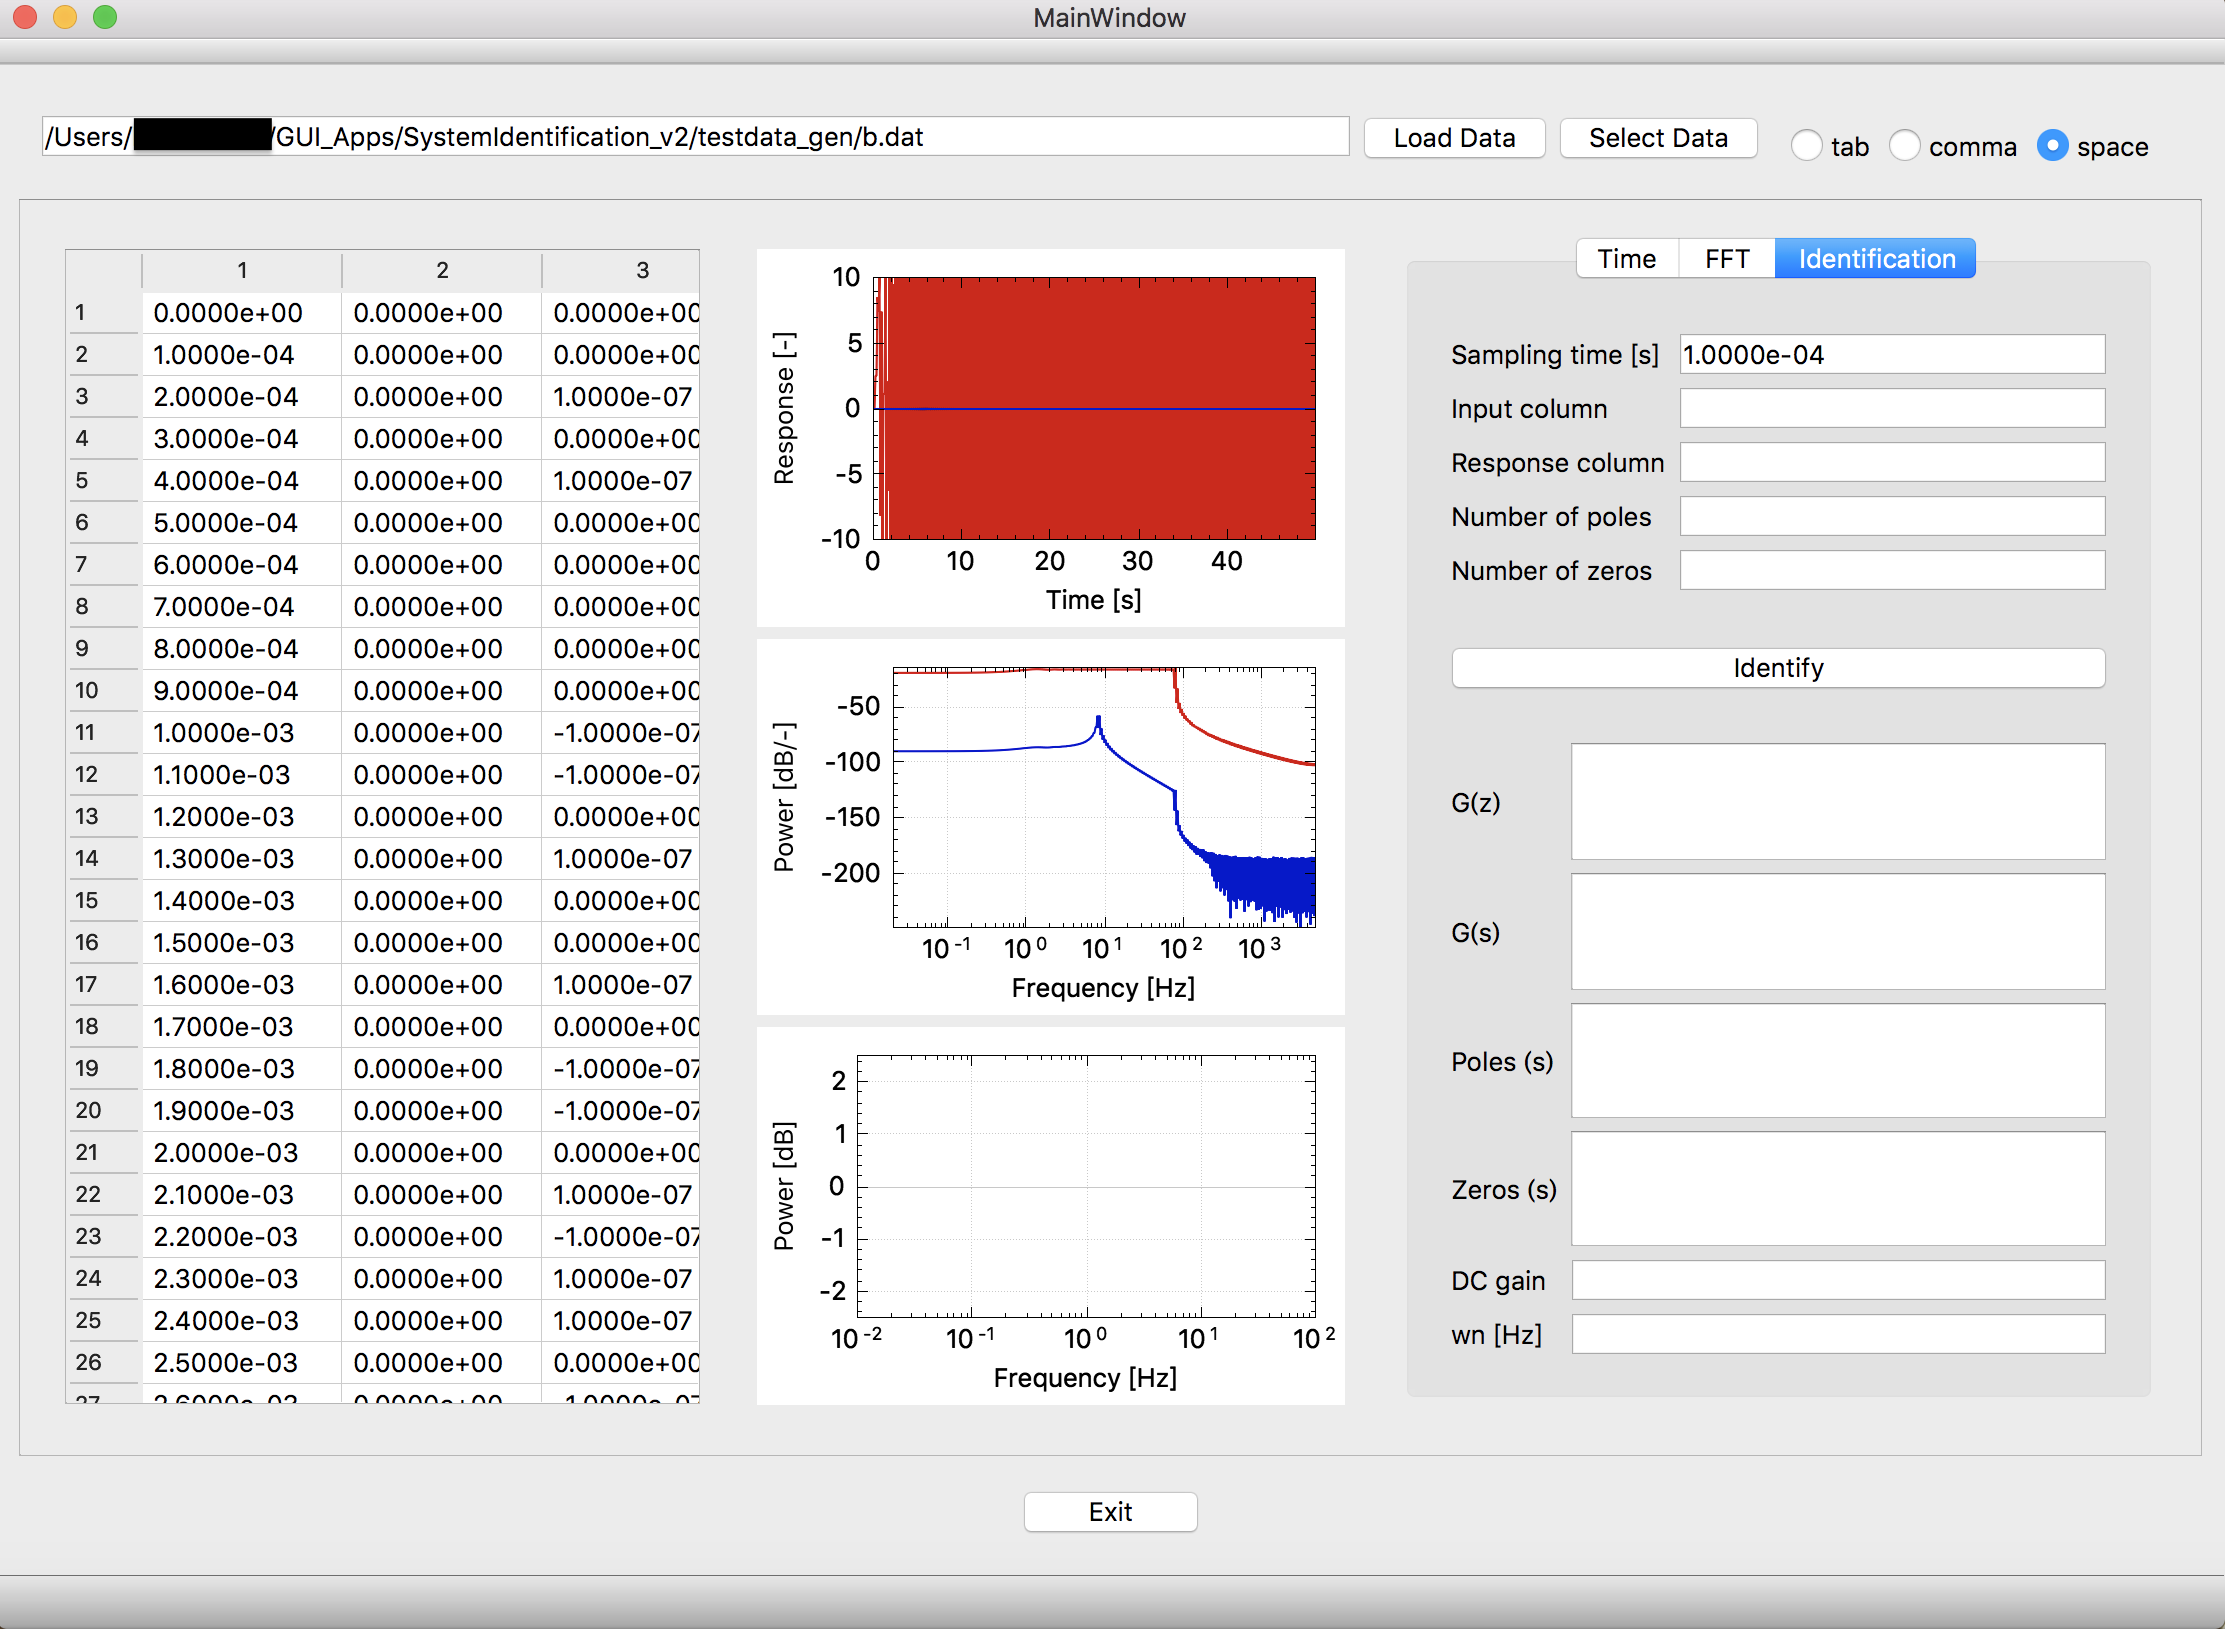The image size is (2225, 1629).
Task: Click column 3 cell in row 14
Action: [621, 859]
